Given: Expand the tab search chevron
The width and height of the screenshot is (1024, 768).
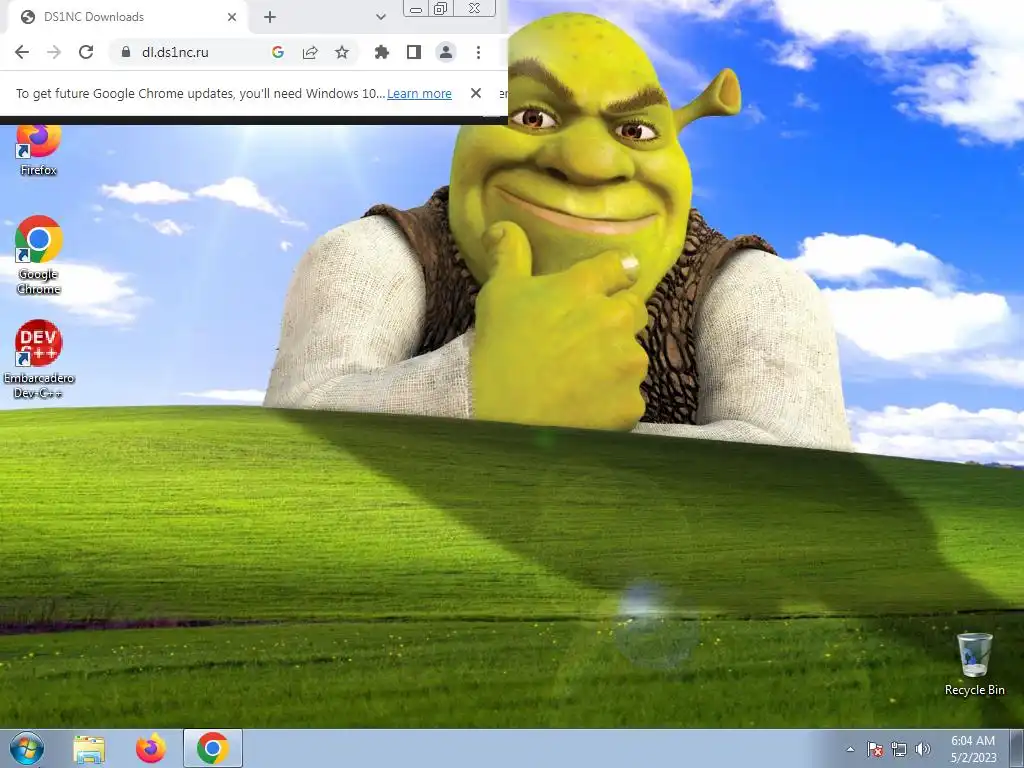Looking at the screenshot, I should [x=381, y=17].
